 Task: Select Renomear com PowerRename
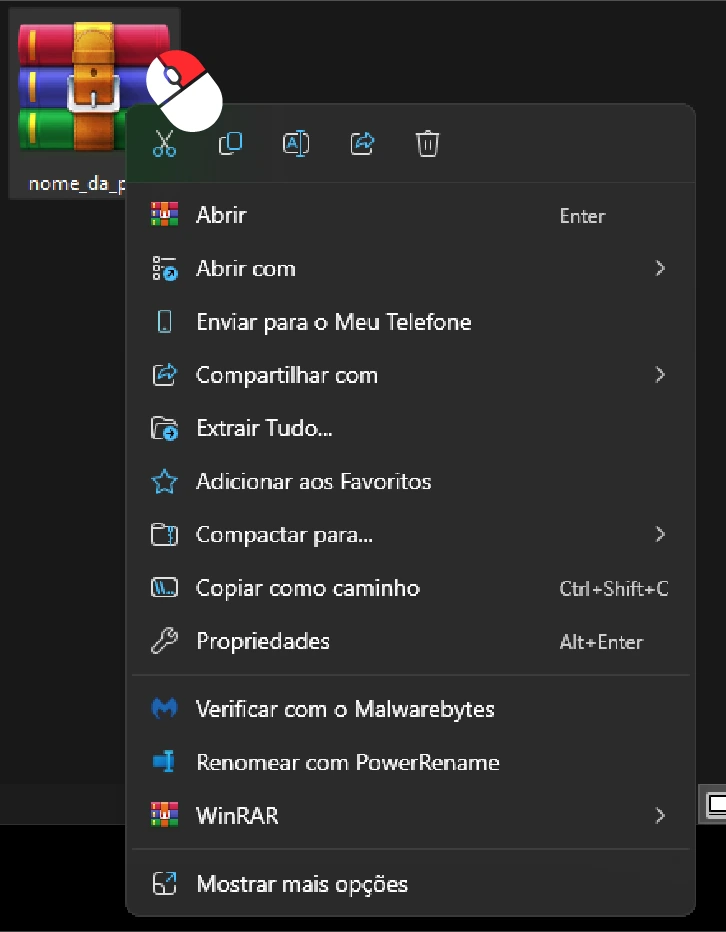[347, 762]
